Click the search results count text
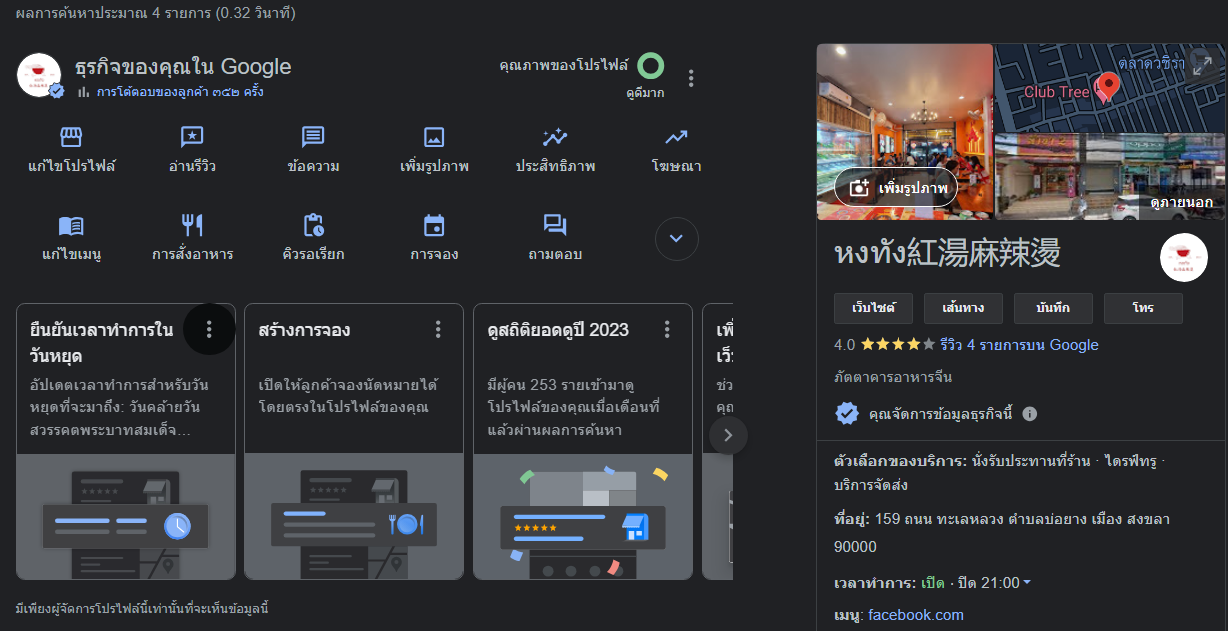 [155, 14]
